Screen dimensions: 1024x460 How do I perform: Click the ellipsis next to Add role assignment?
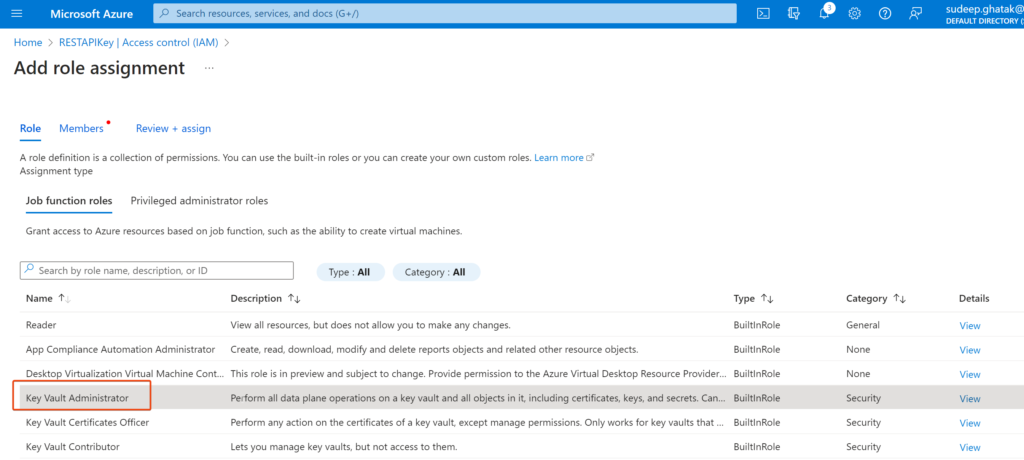tap(209, 68)
